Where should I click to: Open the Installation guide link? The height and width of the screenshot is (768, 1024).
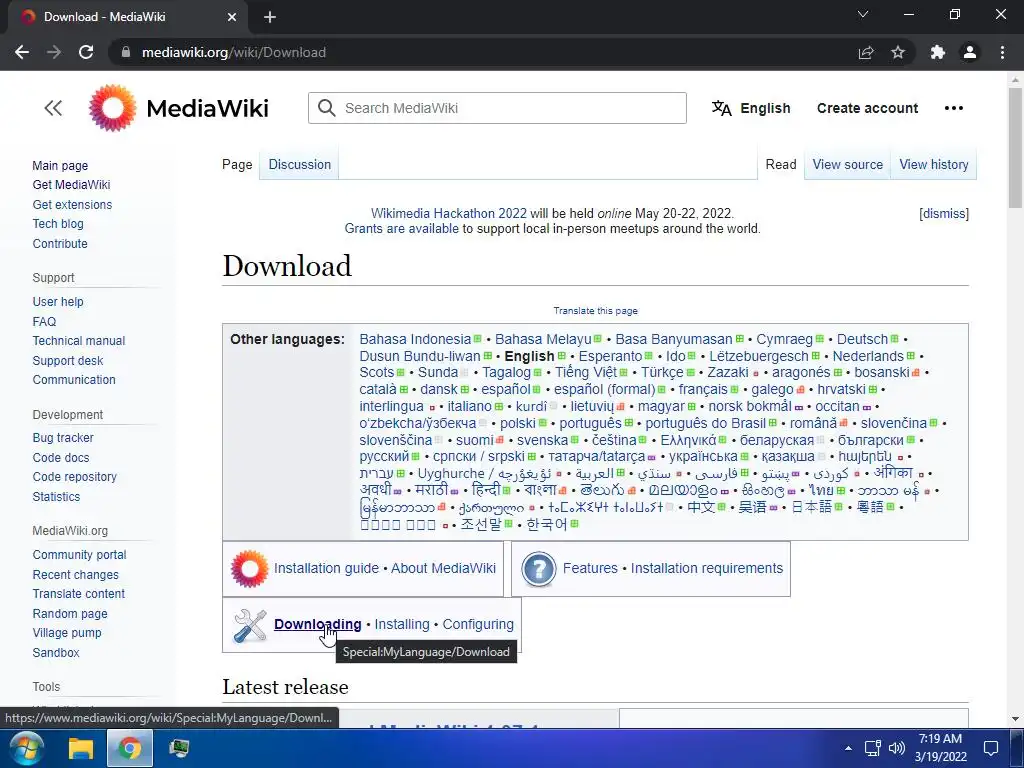tap(327, 568)
